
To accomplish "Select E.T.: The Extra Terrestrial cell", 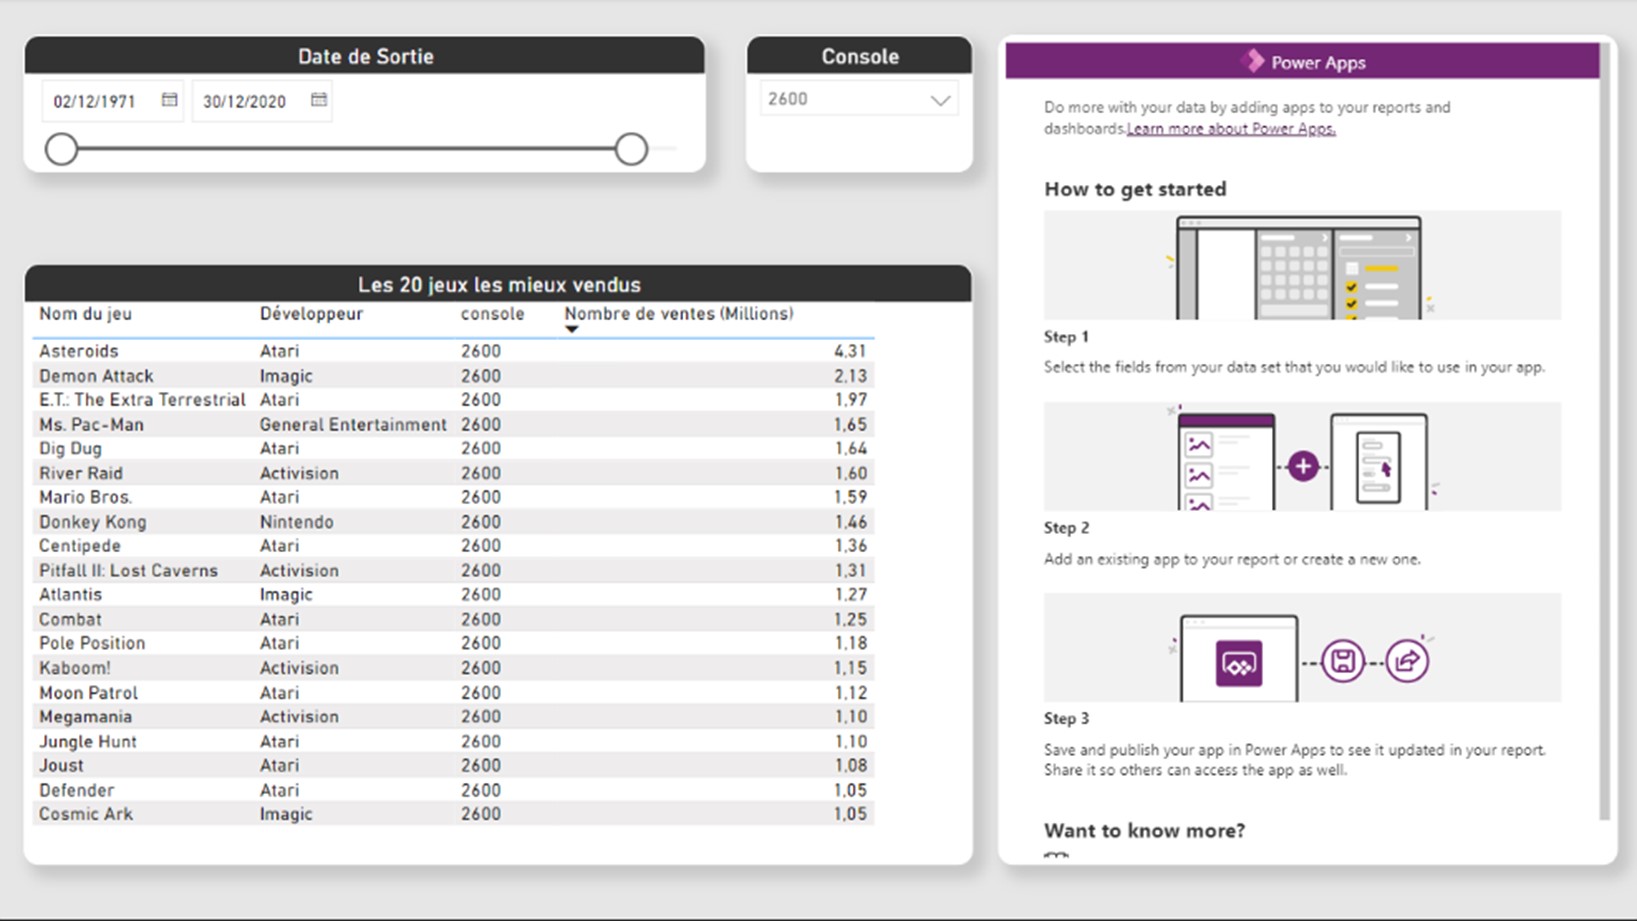I will point(142,400).
